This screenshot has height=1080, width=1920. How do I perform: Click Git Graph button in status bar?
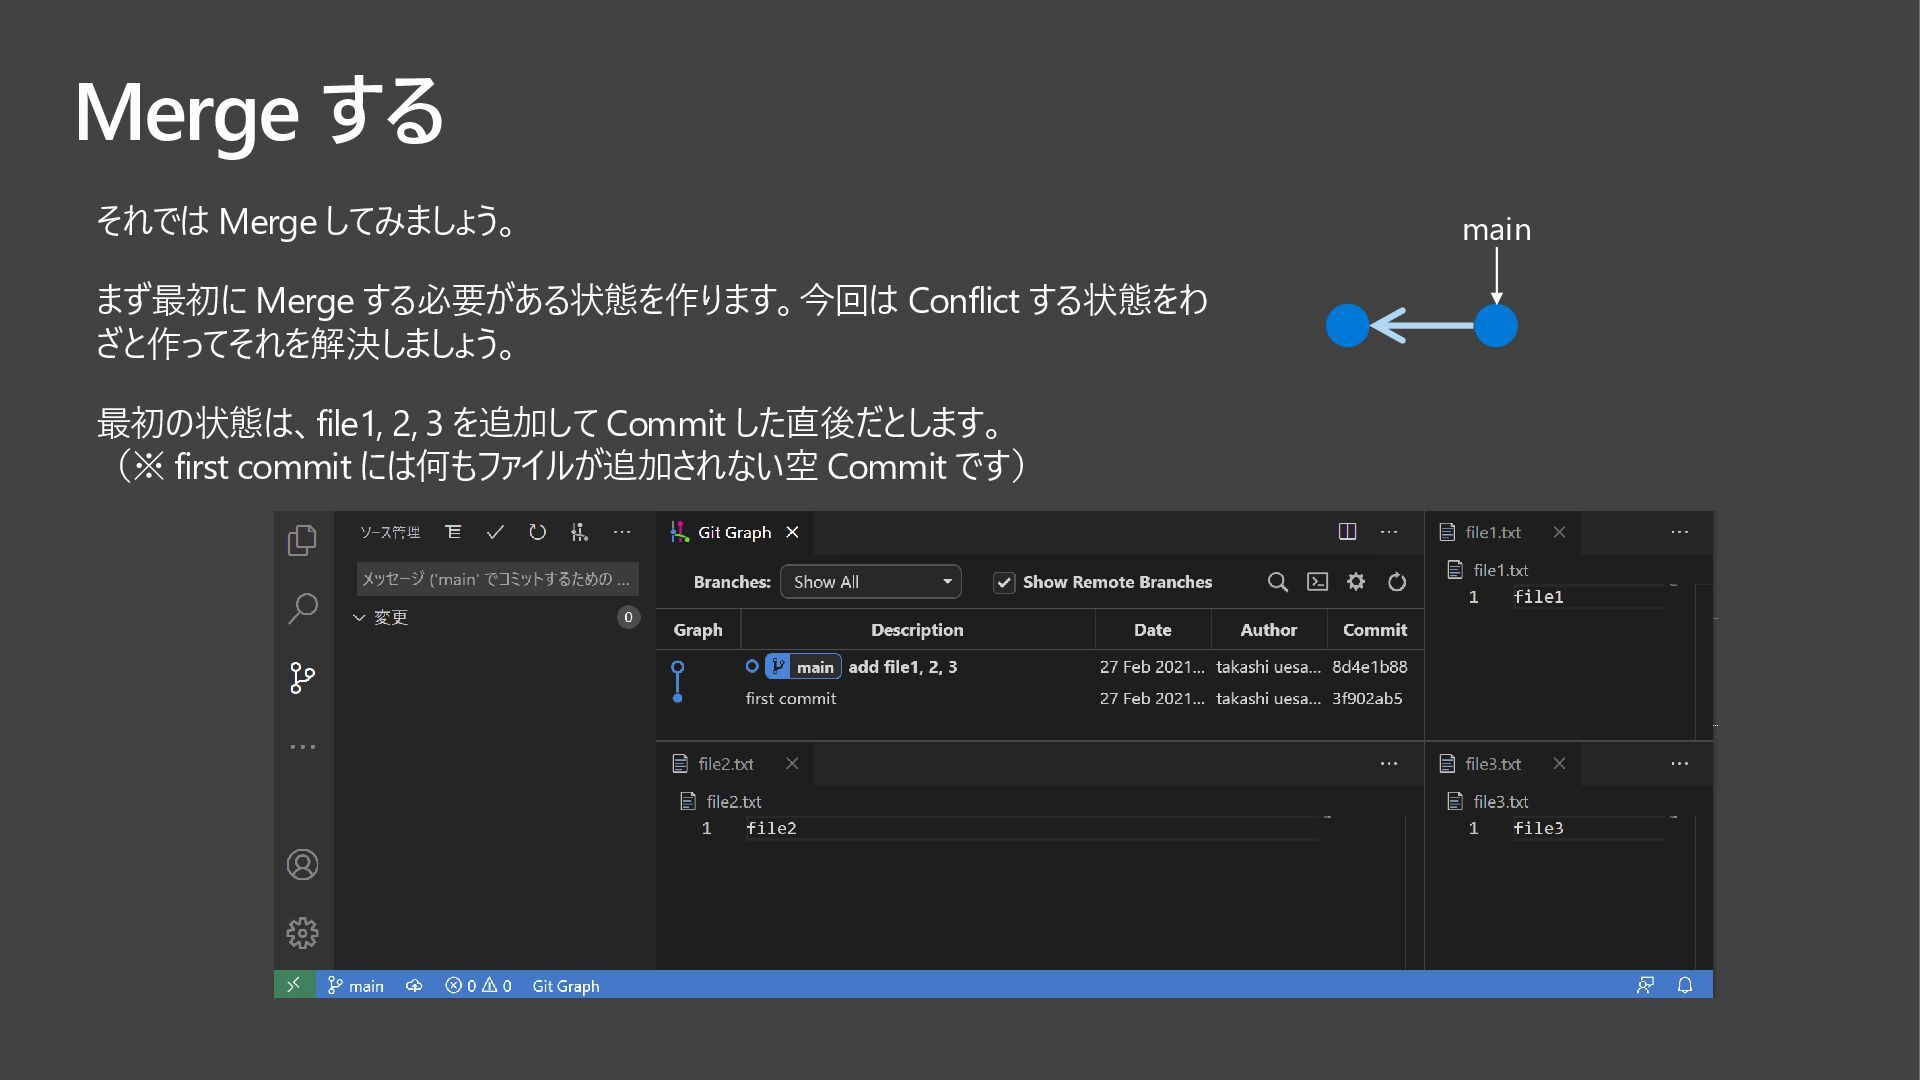tap(565, 986)
